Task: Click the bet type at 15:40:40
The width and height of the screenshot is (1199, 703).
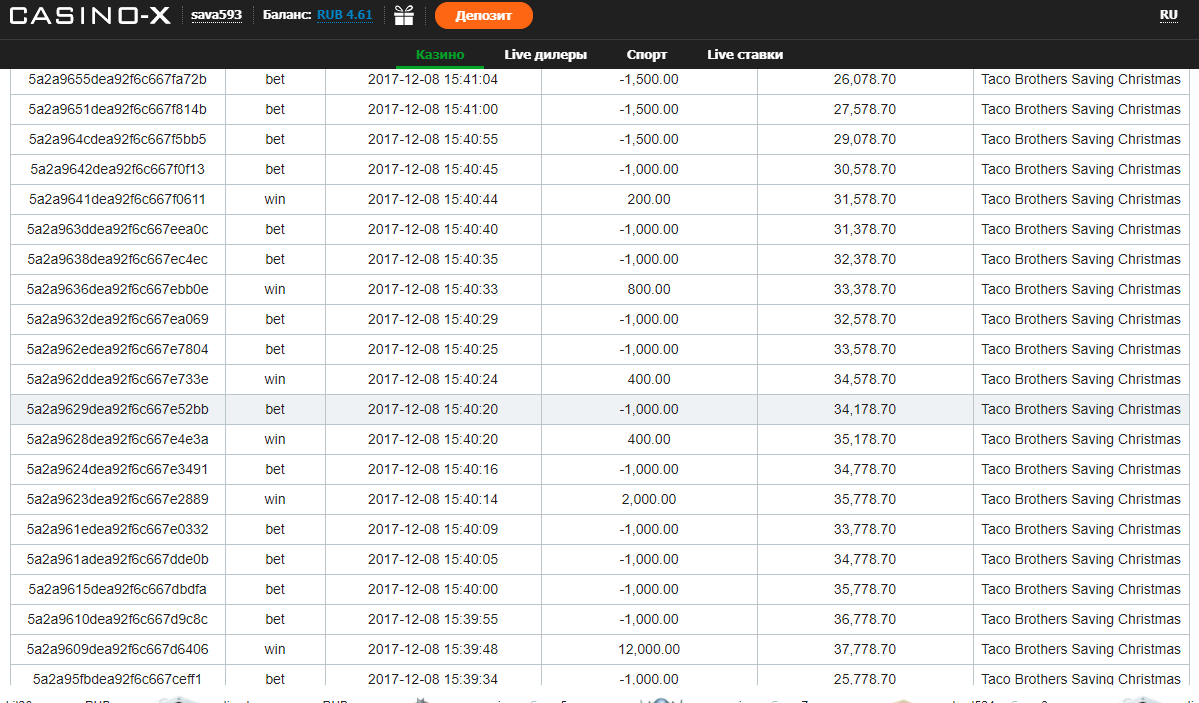Action: click(x=275, y=229)
